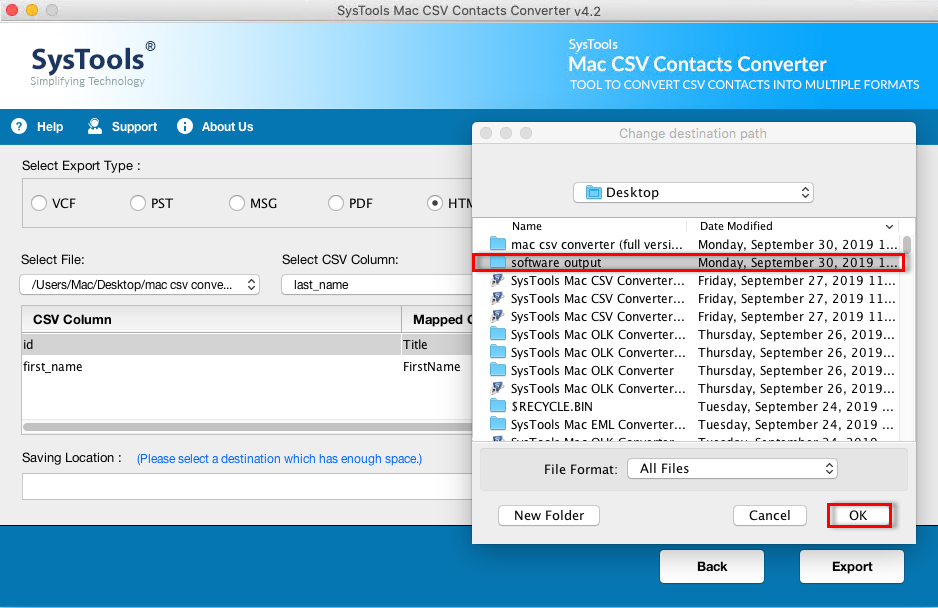Close the main SysTools window
The width and height of the screenshot is (938, 608).
pos(12,10)
